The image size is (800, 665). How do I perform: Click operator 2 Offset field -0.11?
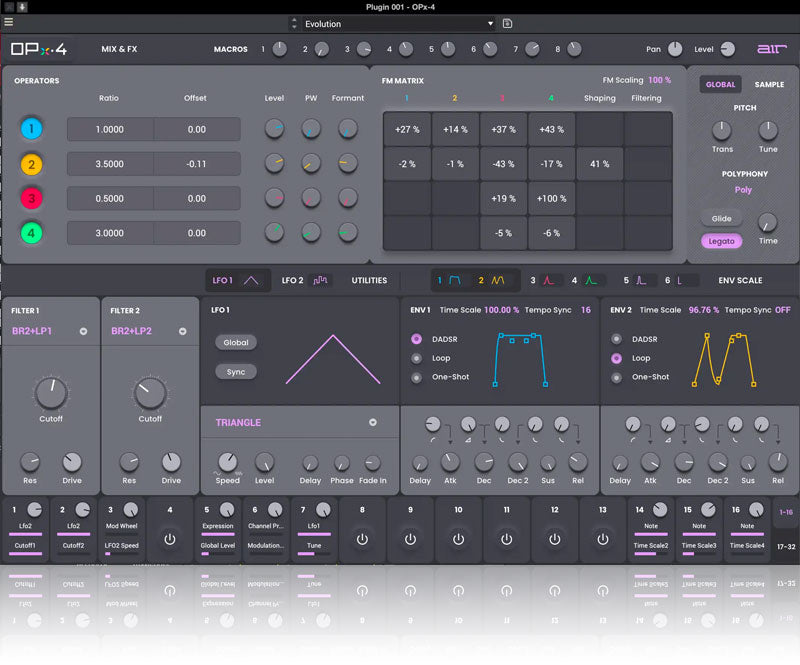pos(196,164)
